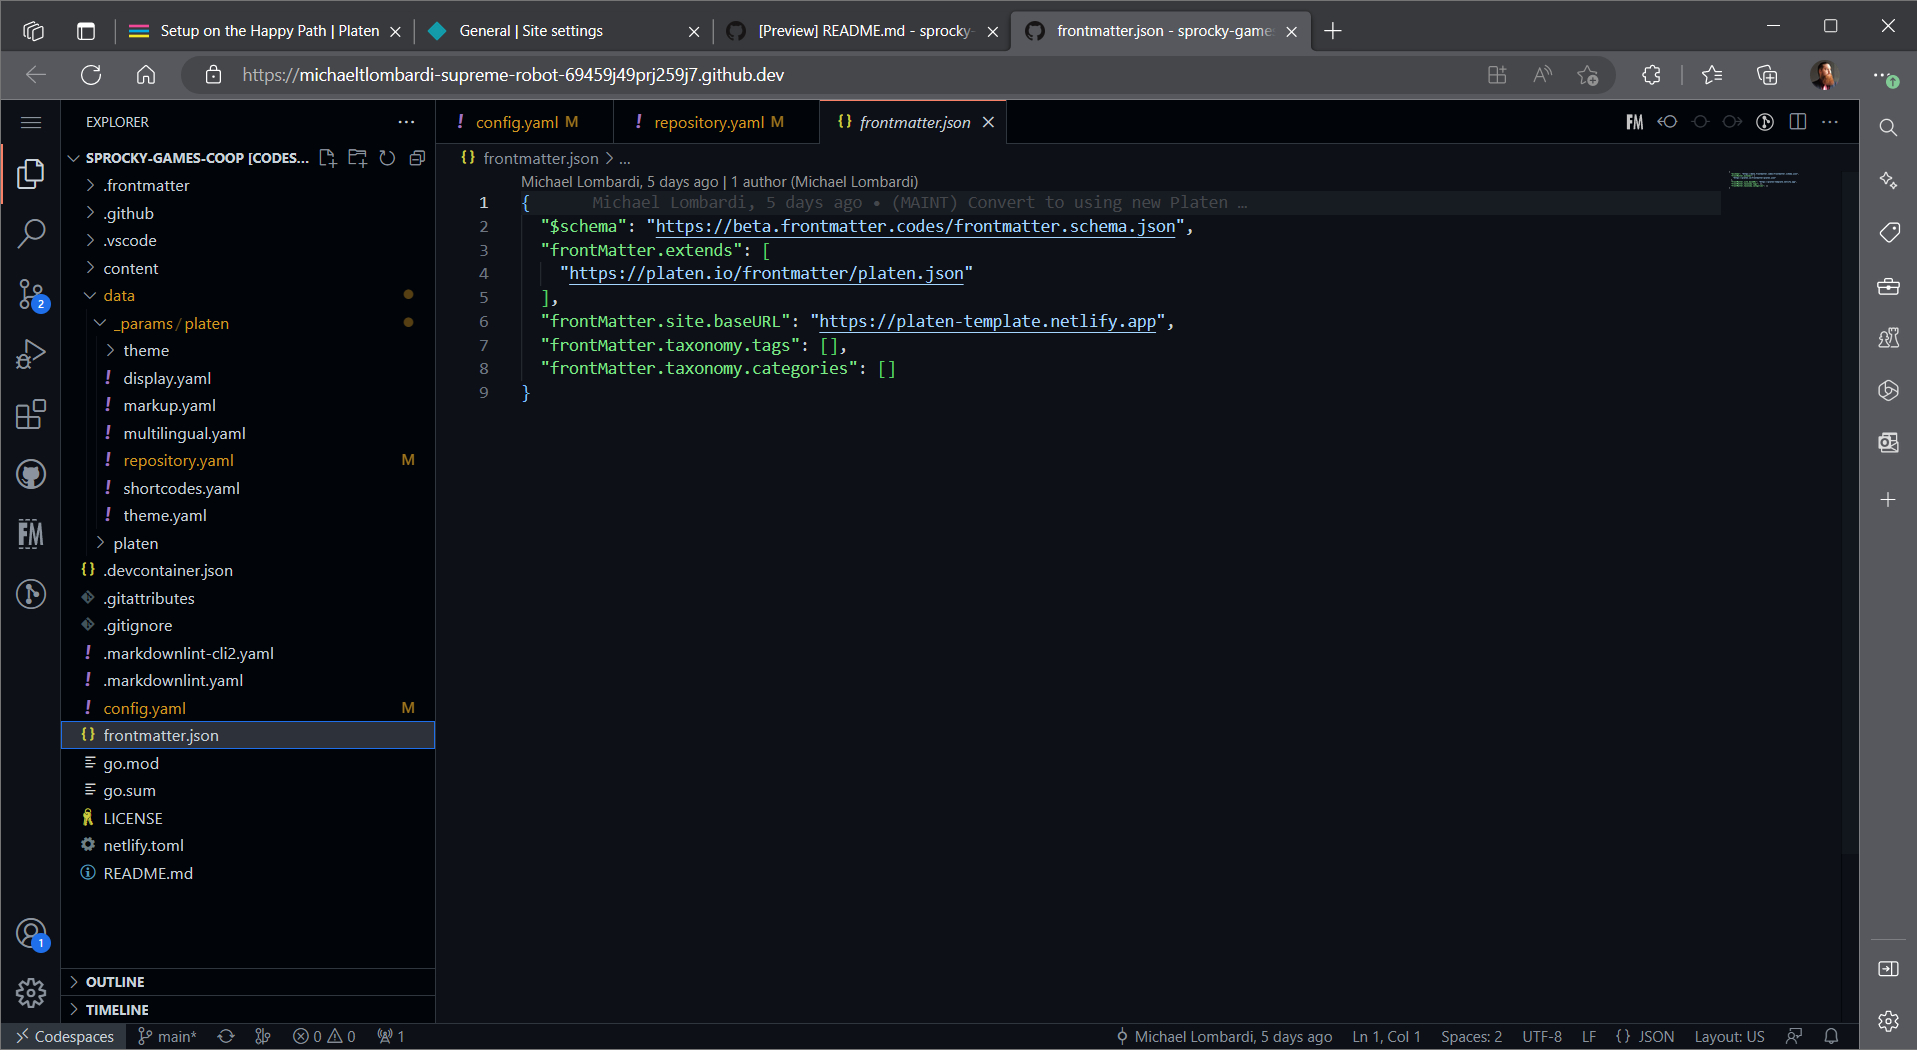Open the Source Control view
Image resolution: width=1917 pixels, height=1050 pixels.
pos(31,294)
